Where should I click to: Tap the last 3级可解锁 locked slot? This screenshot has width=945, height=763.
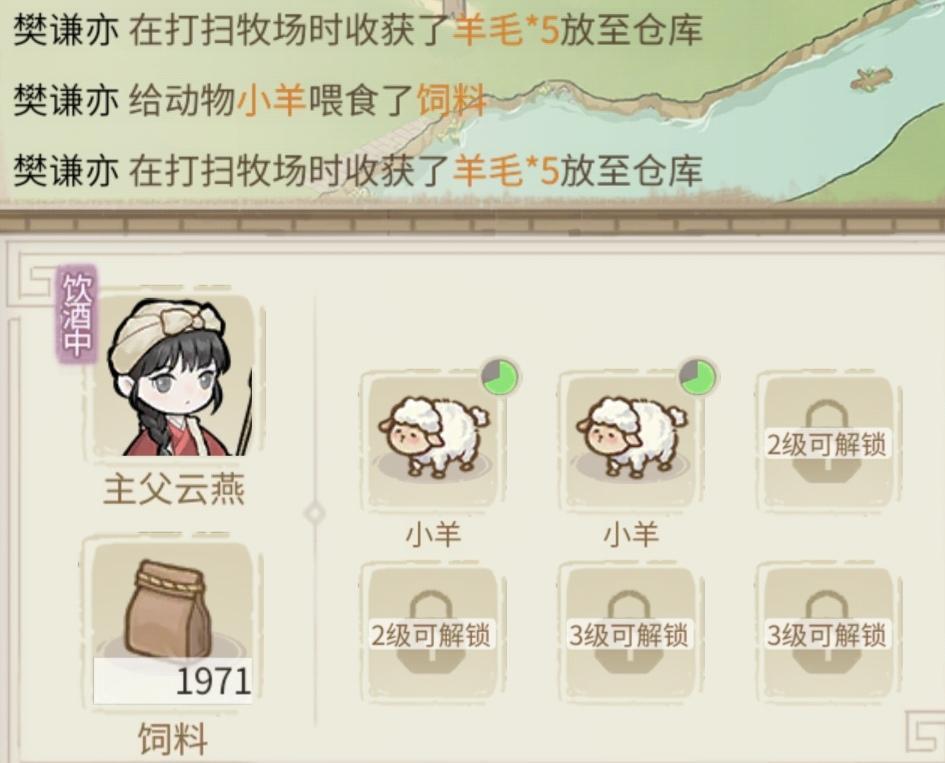(826, 634)
